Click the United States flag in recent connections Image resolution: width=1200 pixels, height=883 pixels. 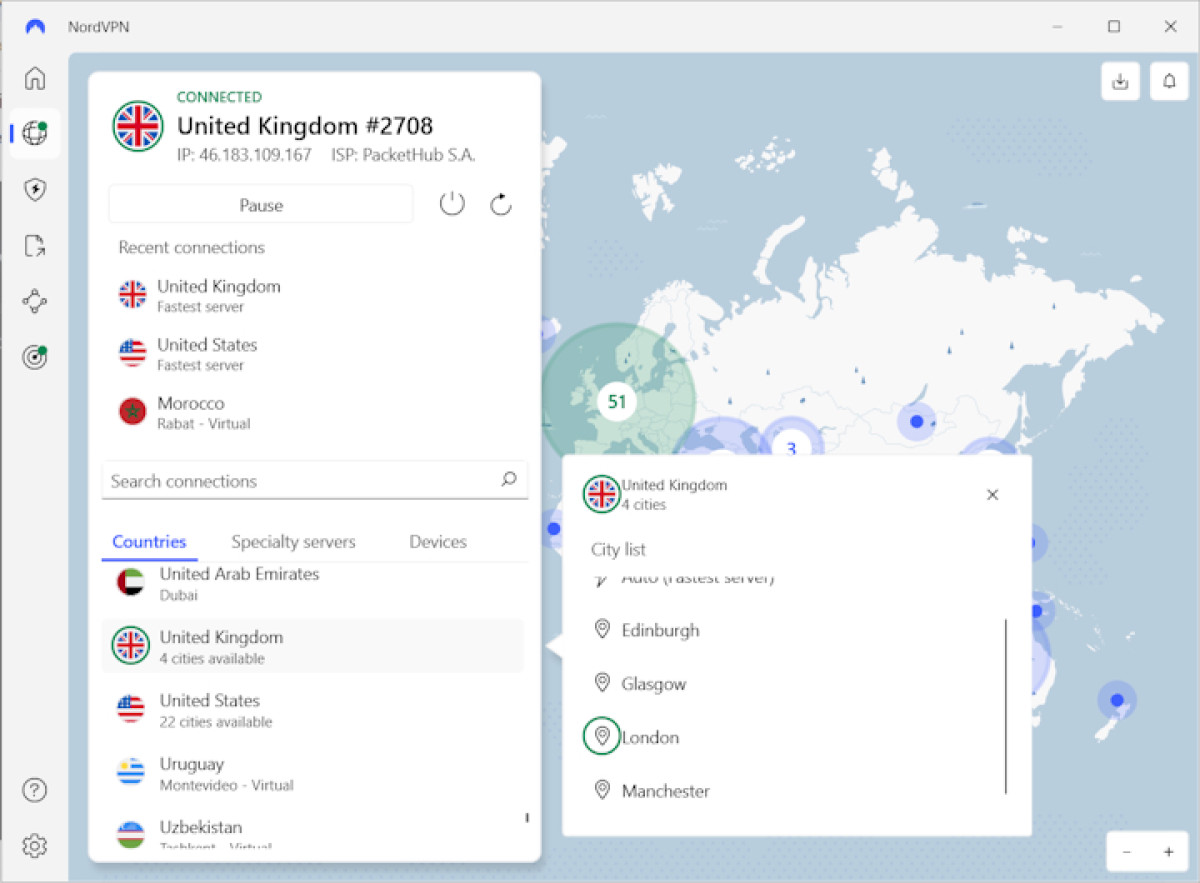click(132, 352)
